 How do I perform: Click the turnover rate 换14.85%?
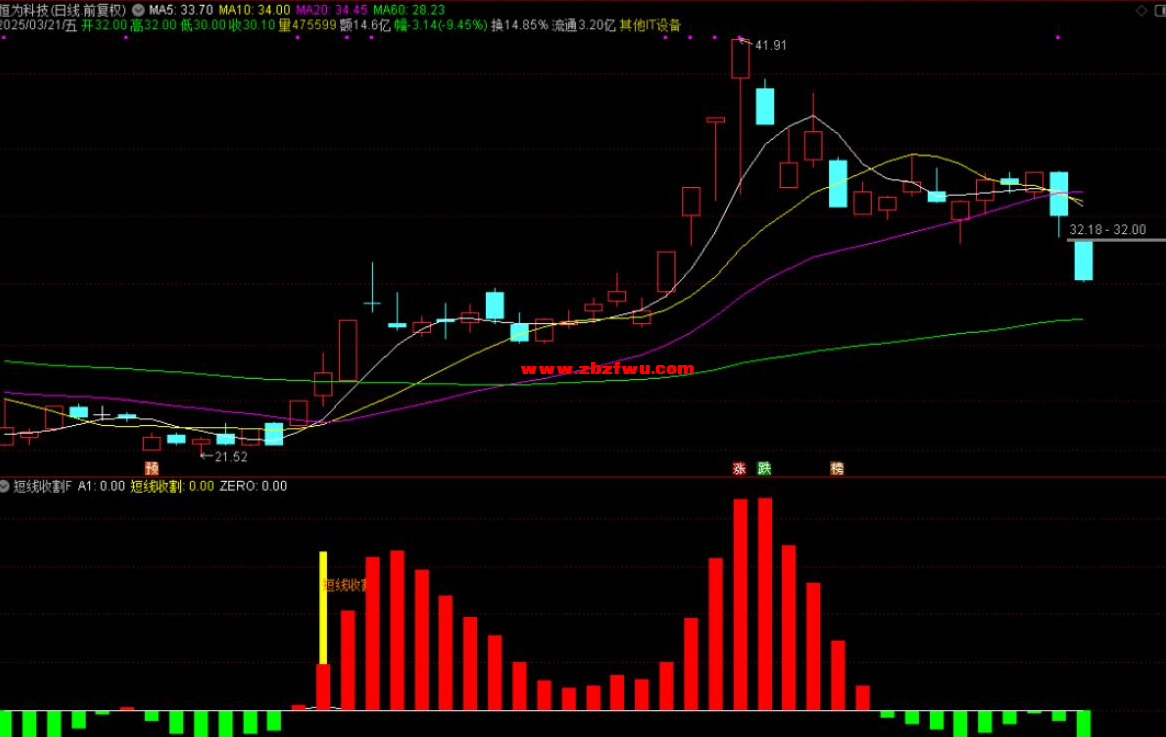pyautogui.click(x=520, y=25)
